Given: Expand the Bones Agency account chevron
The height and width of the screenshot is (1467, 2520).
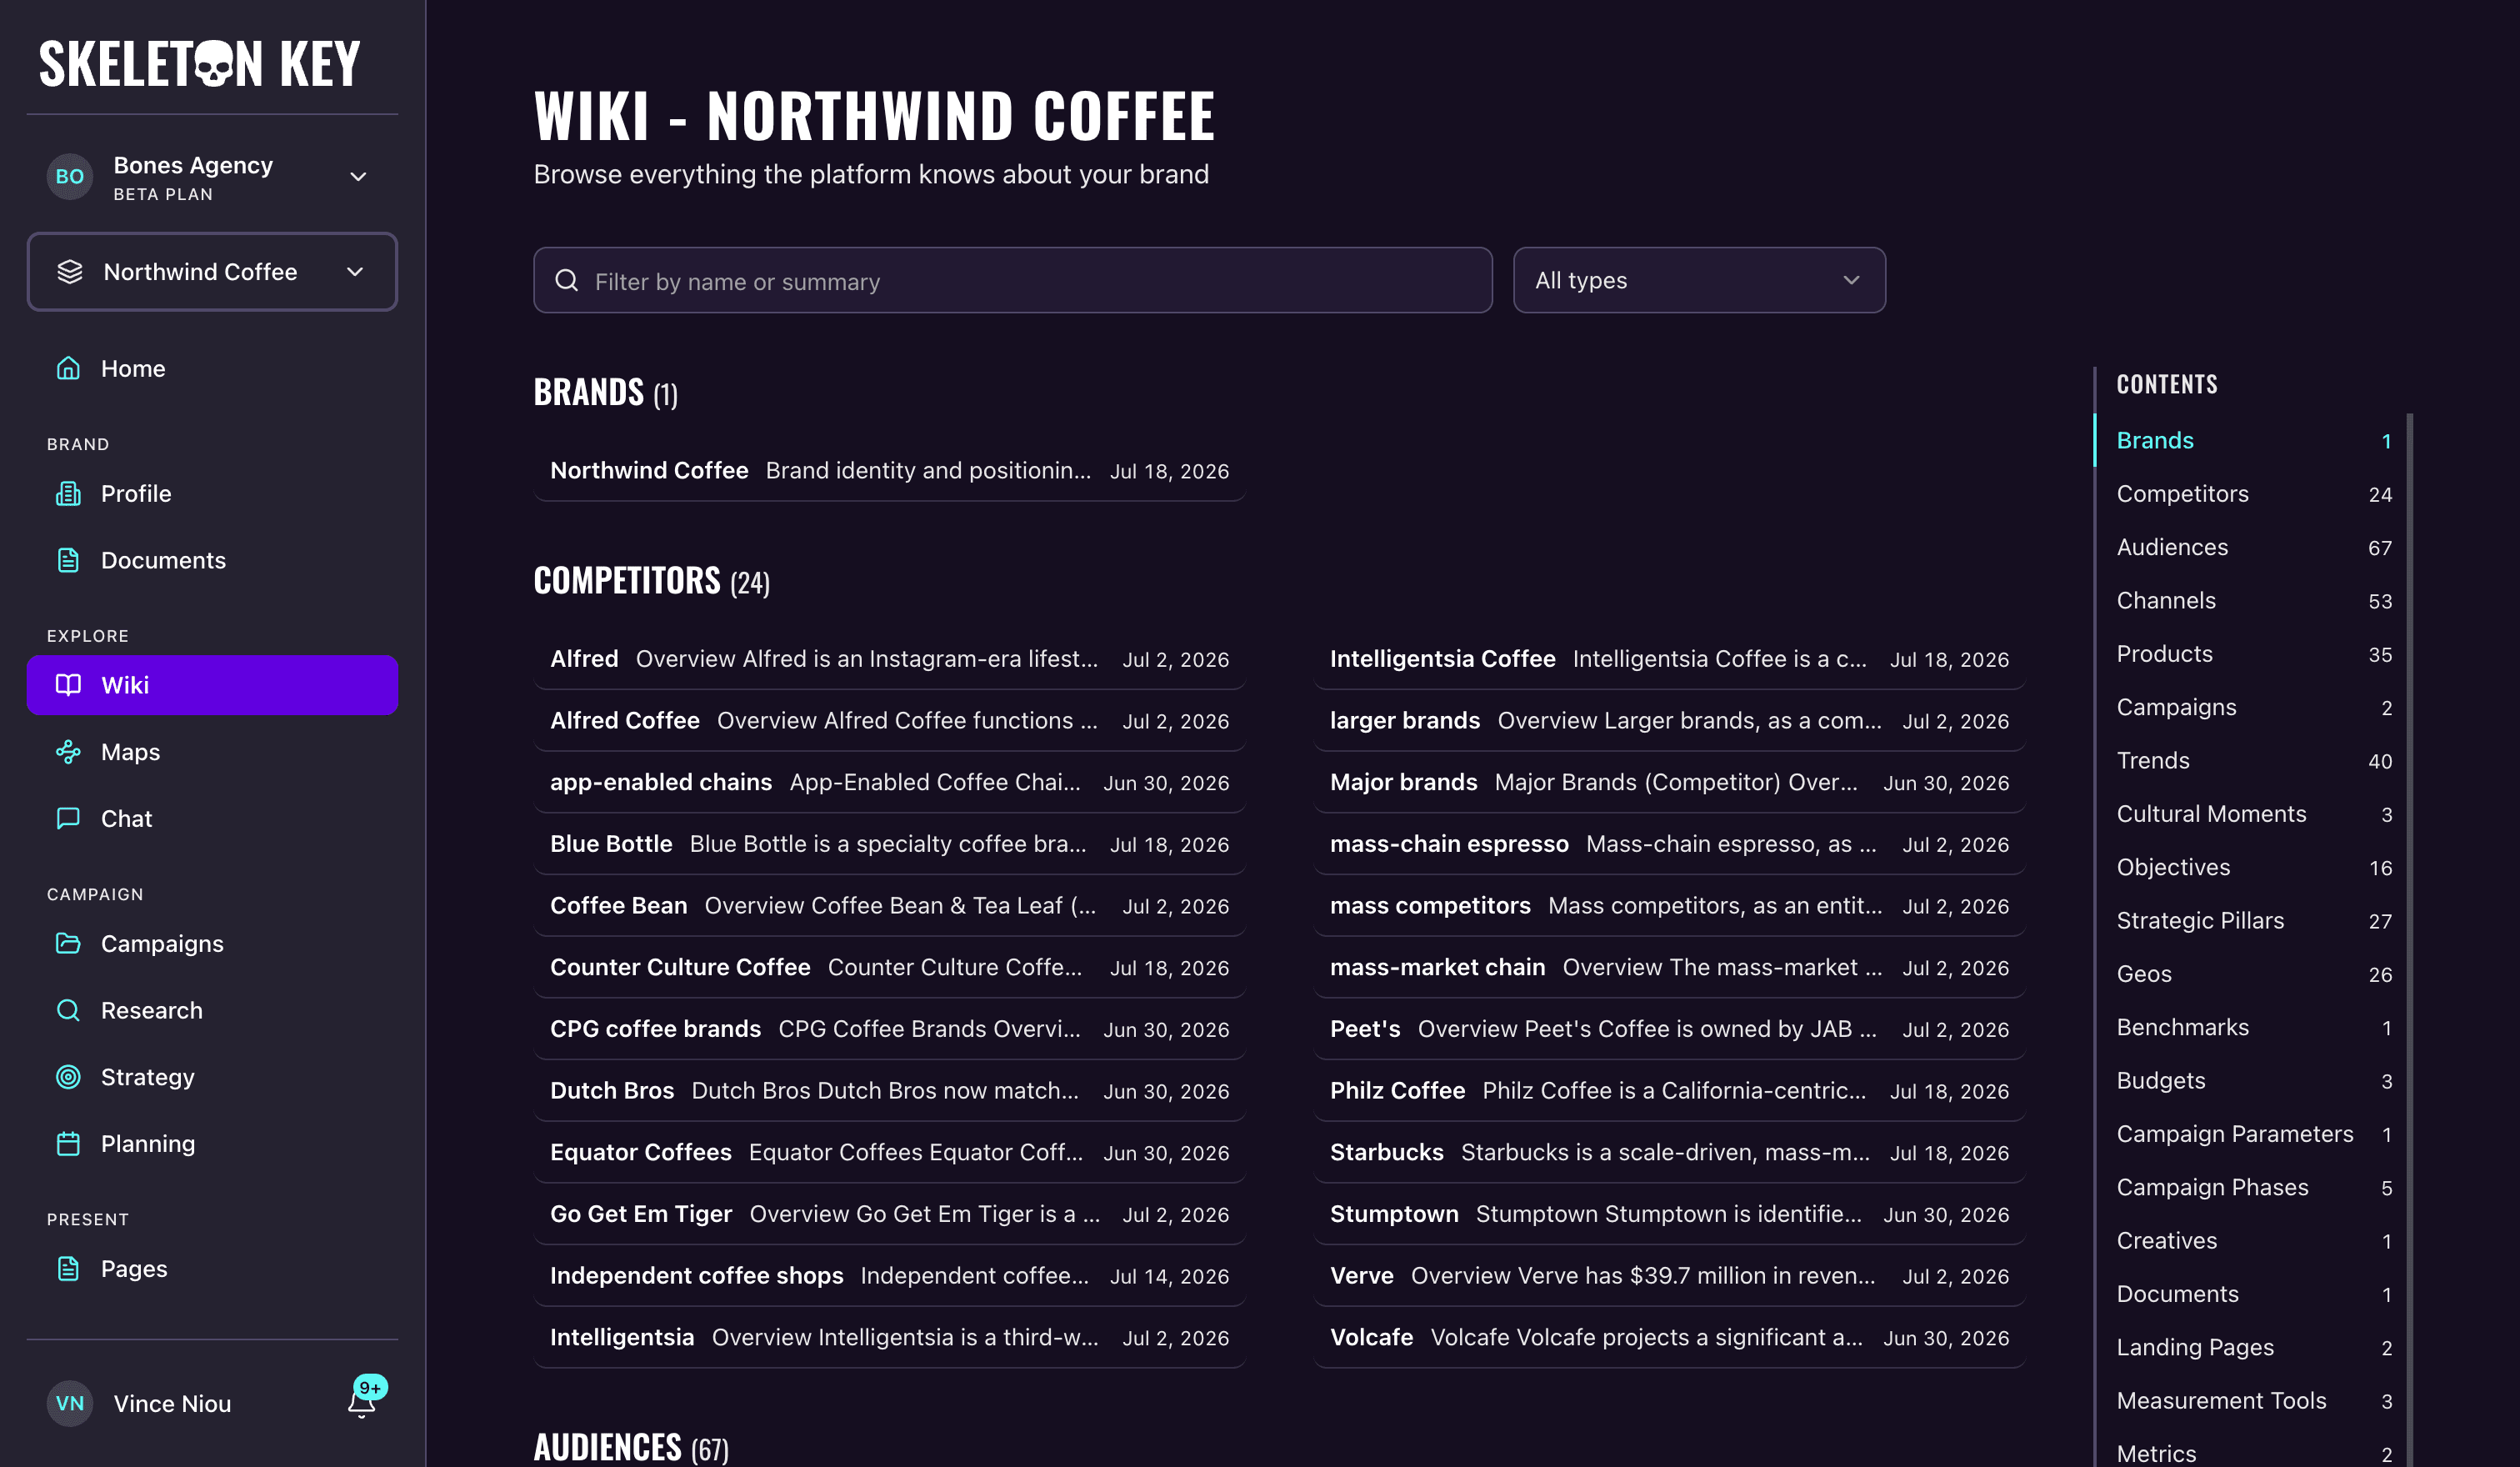Looking at the screenshot, I should coord(358,176).
